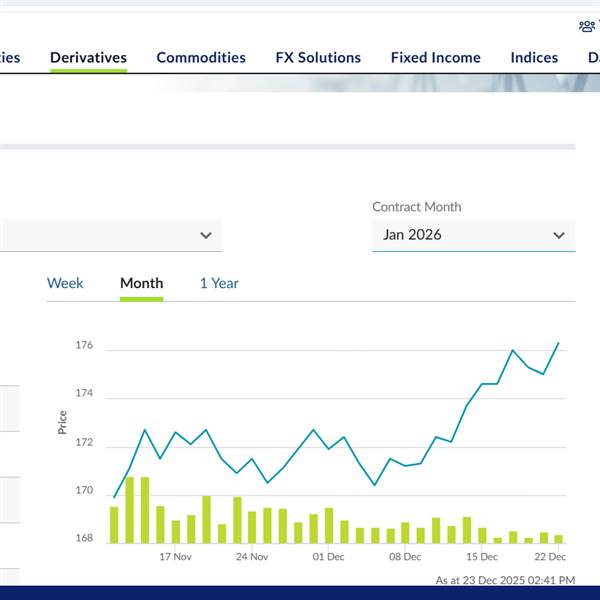
Task: Click the 17 Nov date label
Action: coord(175,557)
